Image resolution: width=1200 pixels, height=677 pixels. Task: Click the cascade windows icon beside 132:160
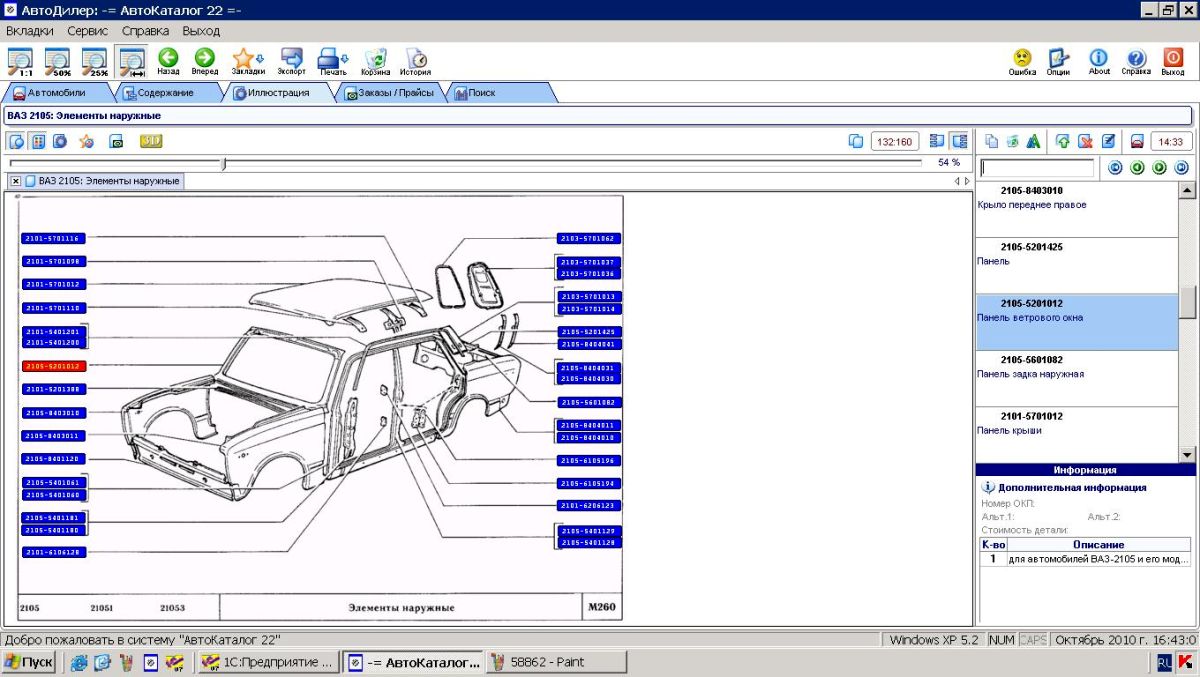856,141
